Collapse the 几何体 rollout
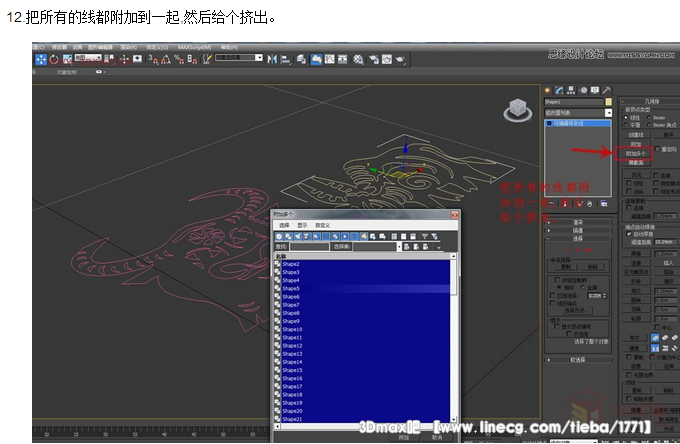Screen dimensions: 680x444 coord(651,101)
